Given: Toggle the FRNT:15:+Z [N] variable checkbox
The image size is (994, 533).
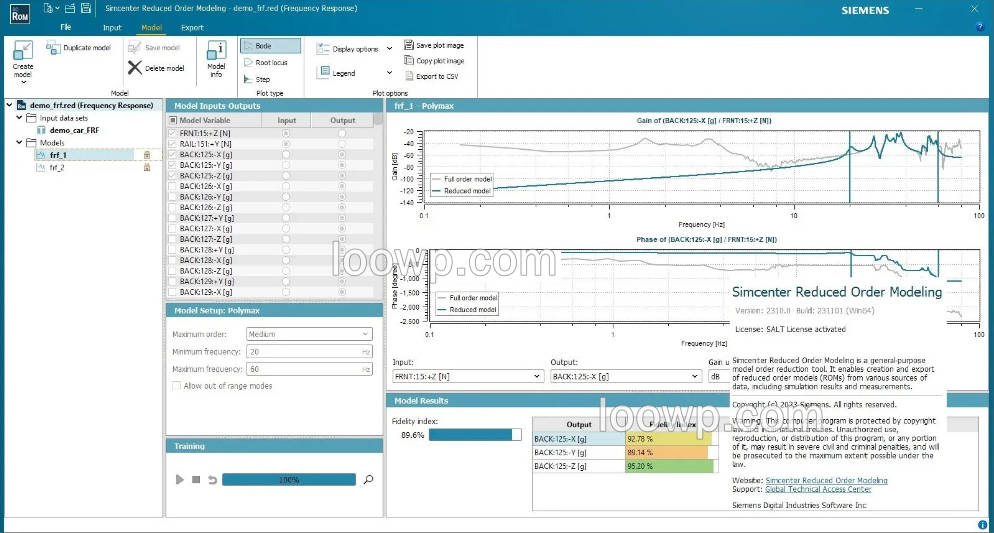Looking at the screenshot, I should 172,134.
